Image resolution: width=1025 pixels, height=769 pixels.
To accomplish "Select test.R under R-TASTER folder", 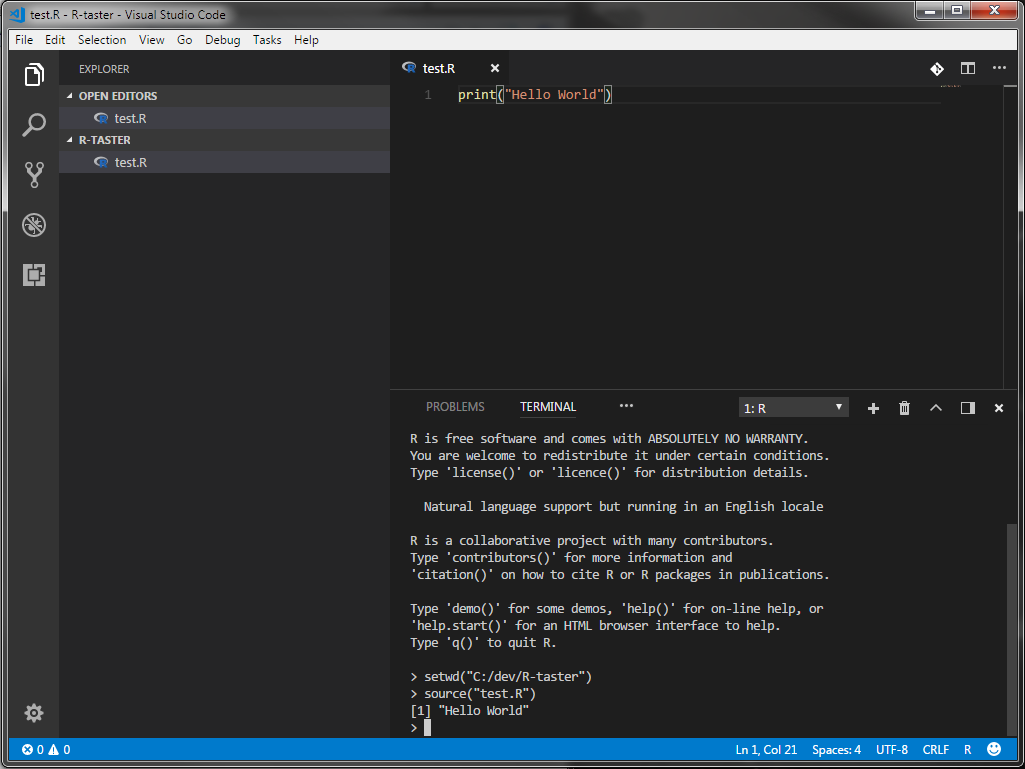I will pos(130,162).
